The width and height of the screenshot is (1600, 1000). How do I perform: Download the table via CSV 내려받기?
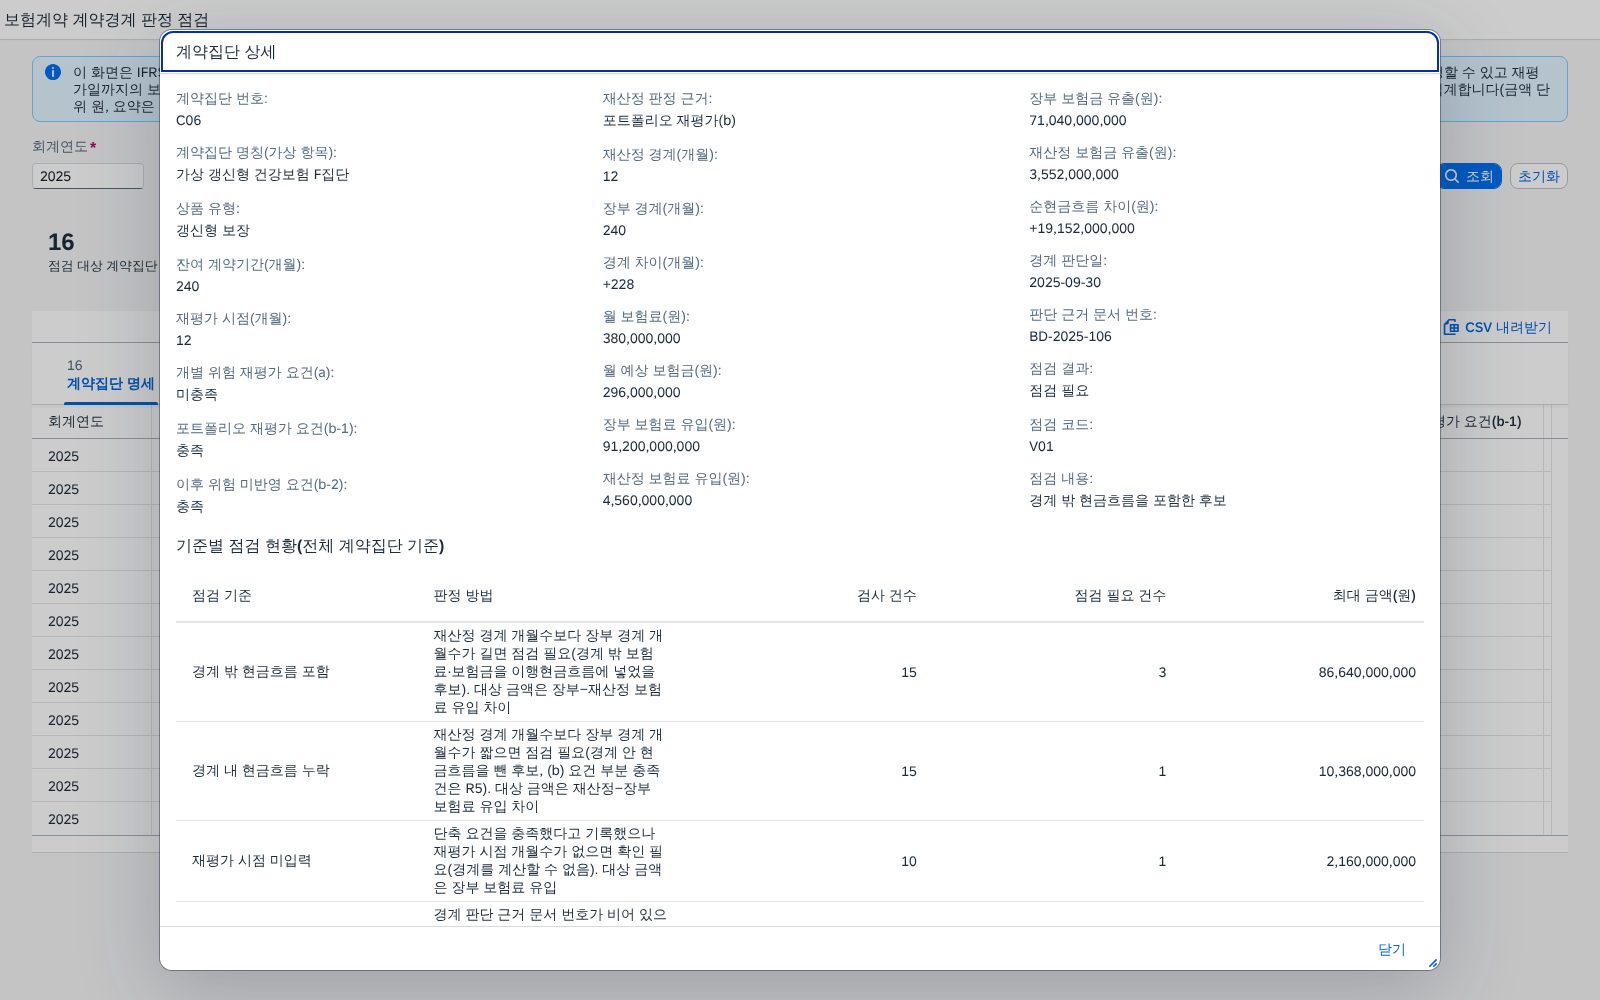1497,327
